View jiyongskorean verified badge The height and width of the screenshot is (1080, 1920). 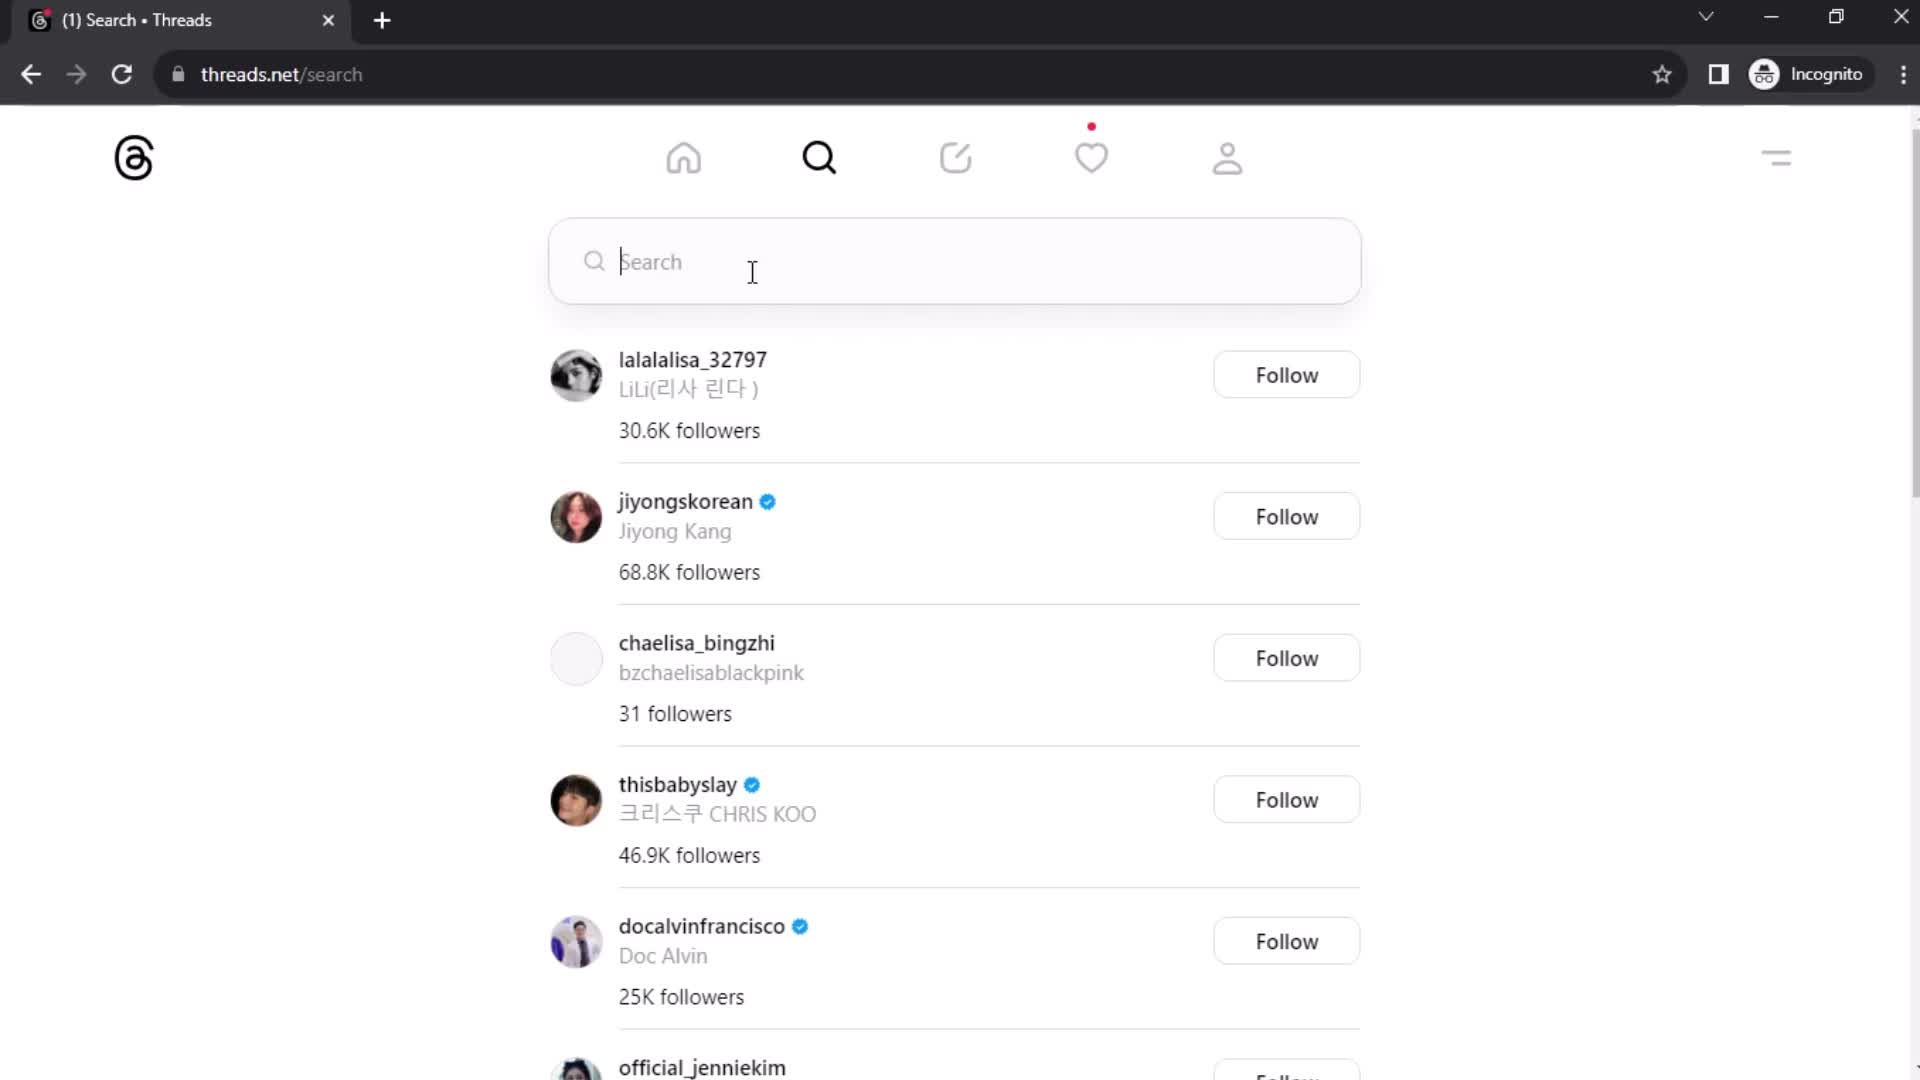click(769, 501)
